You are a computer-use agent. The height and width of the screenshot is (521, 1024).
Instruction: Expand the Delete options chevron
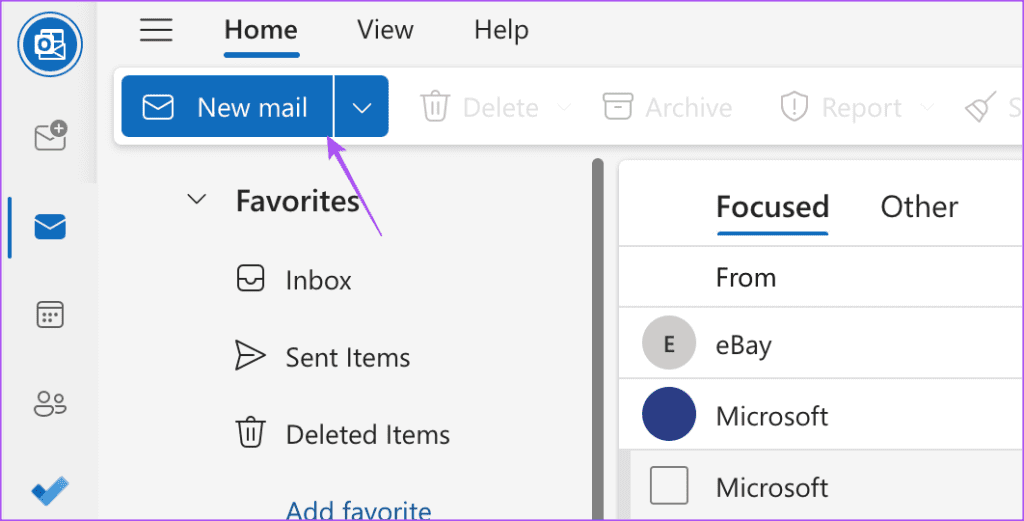coord(564,106)
